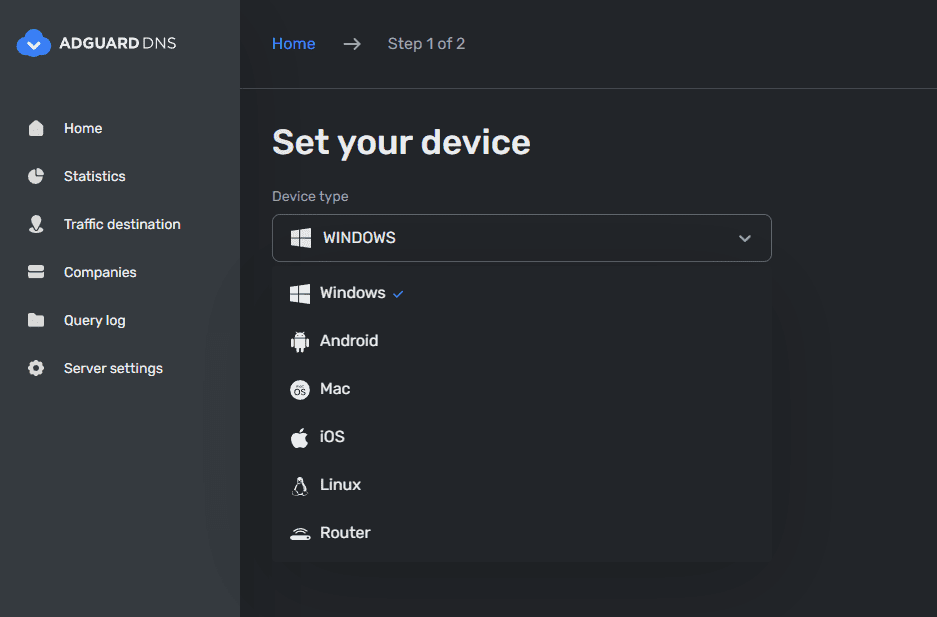Select the Android option label

(349, 341)
